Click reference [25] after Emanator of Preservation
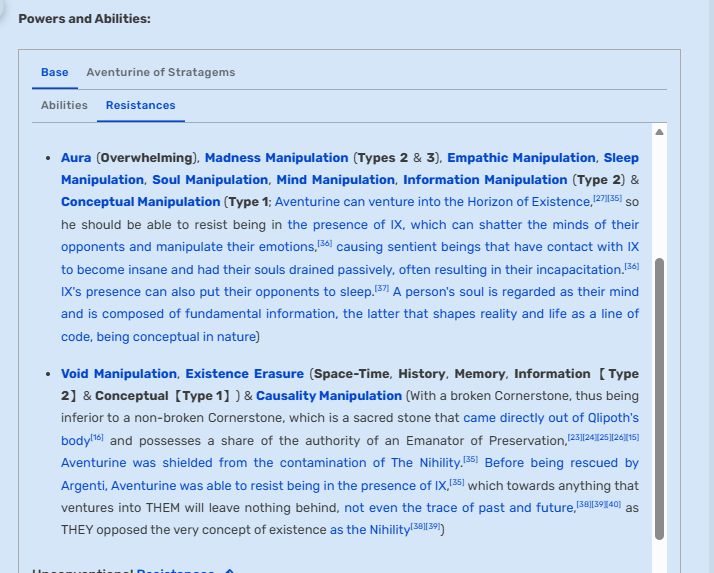Viewport: 714px width, 573px height. click(604, 437)
